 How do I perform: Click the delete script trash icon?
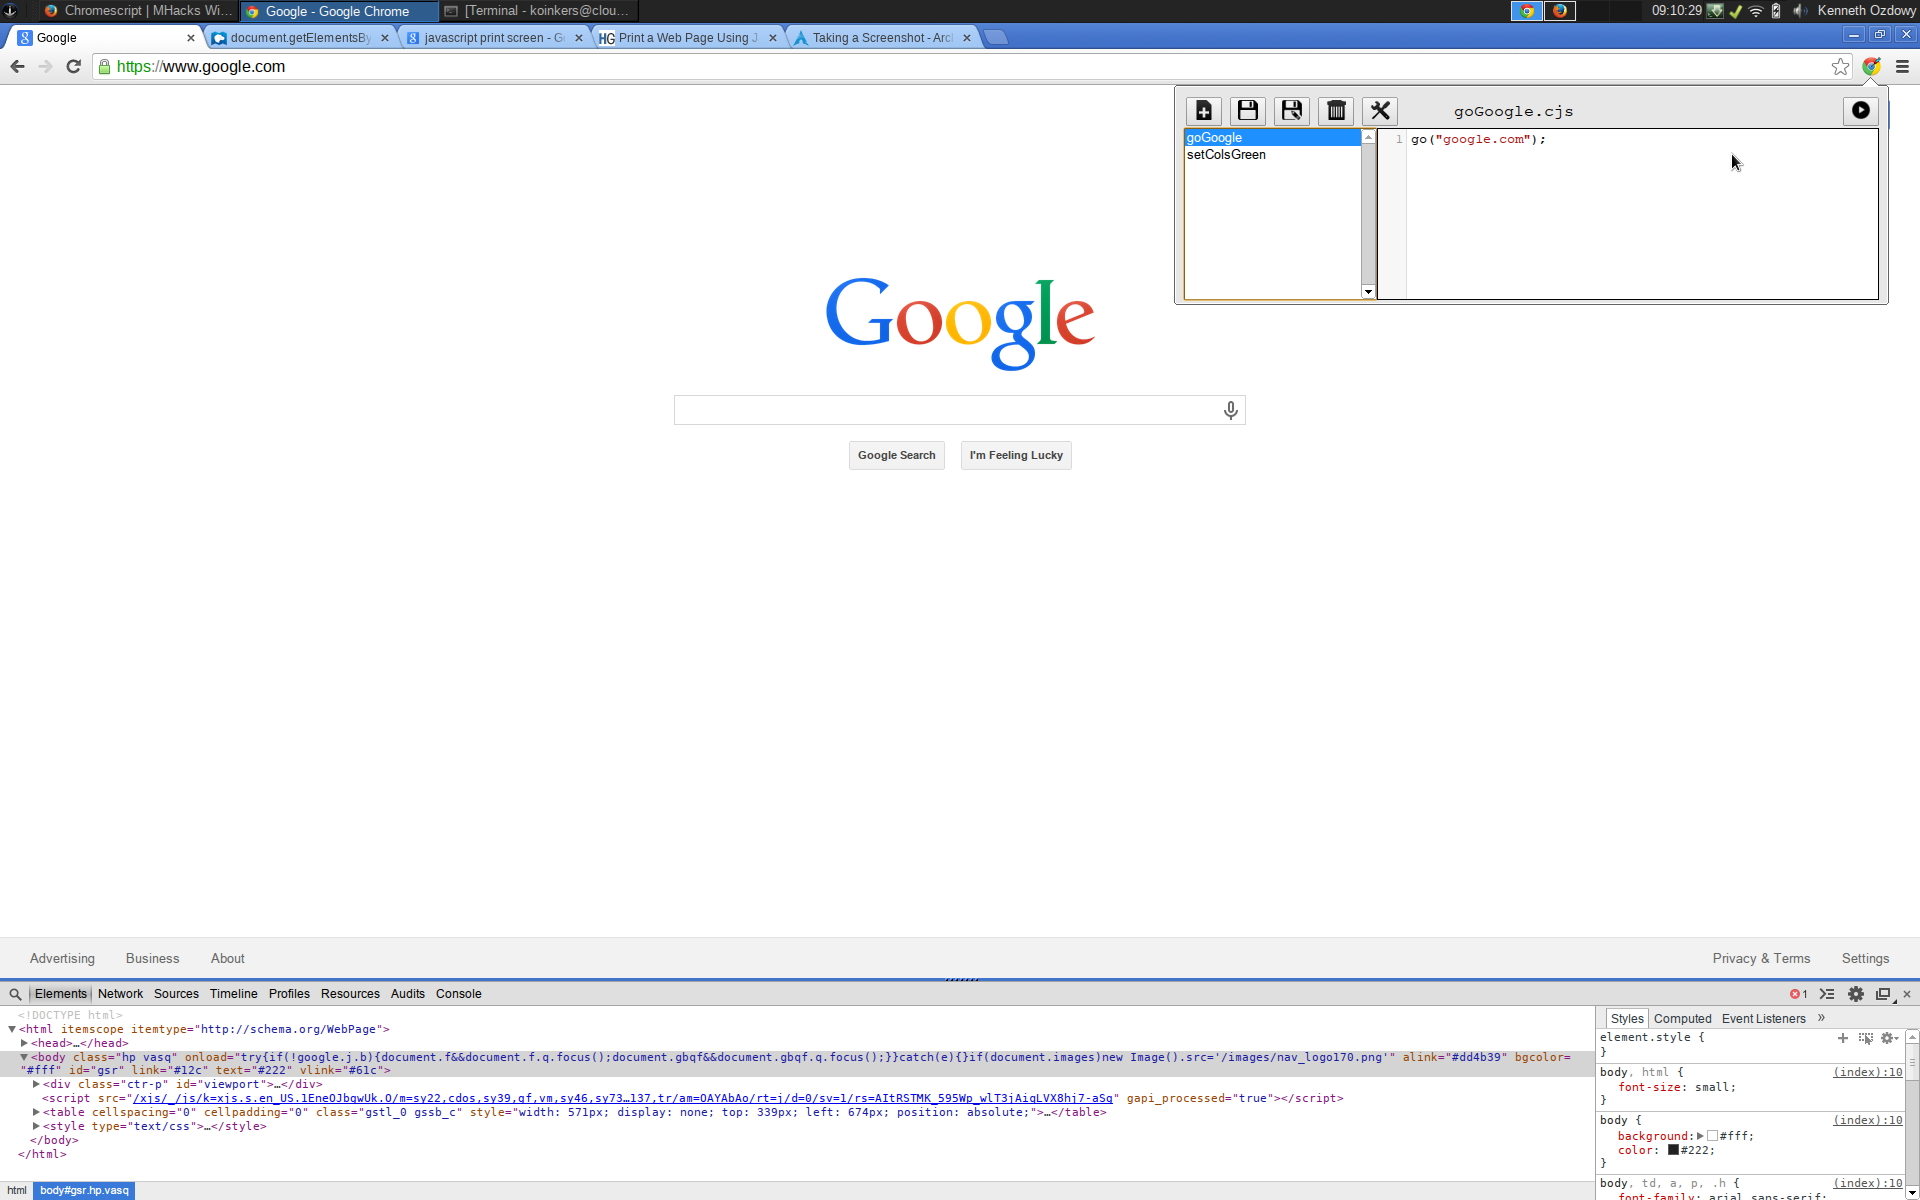pos(1336,111)
